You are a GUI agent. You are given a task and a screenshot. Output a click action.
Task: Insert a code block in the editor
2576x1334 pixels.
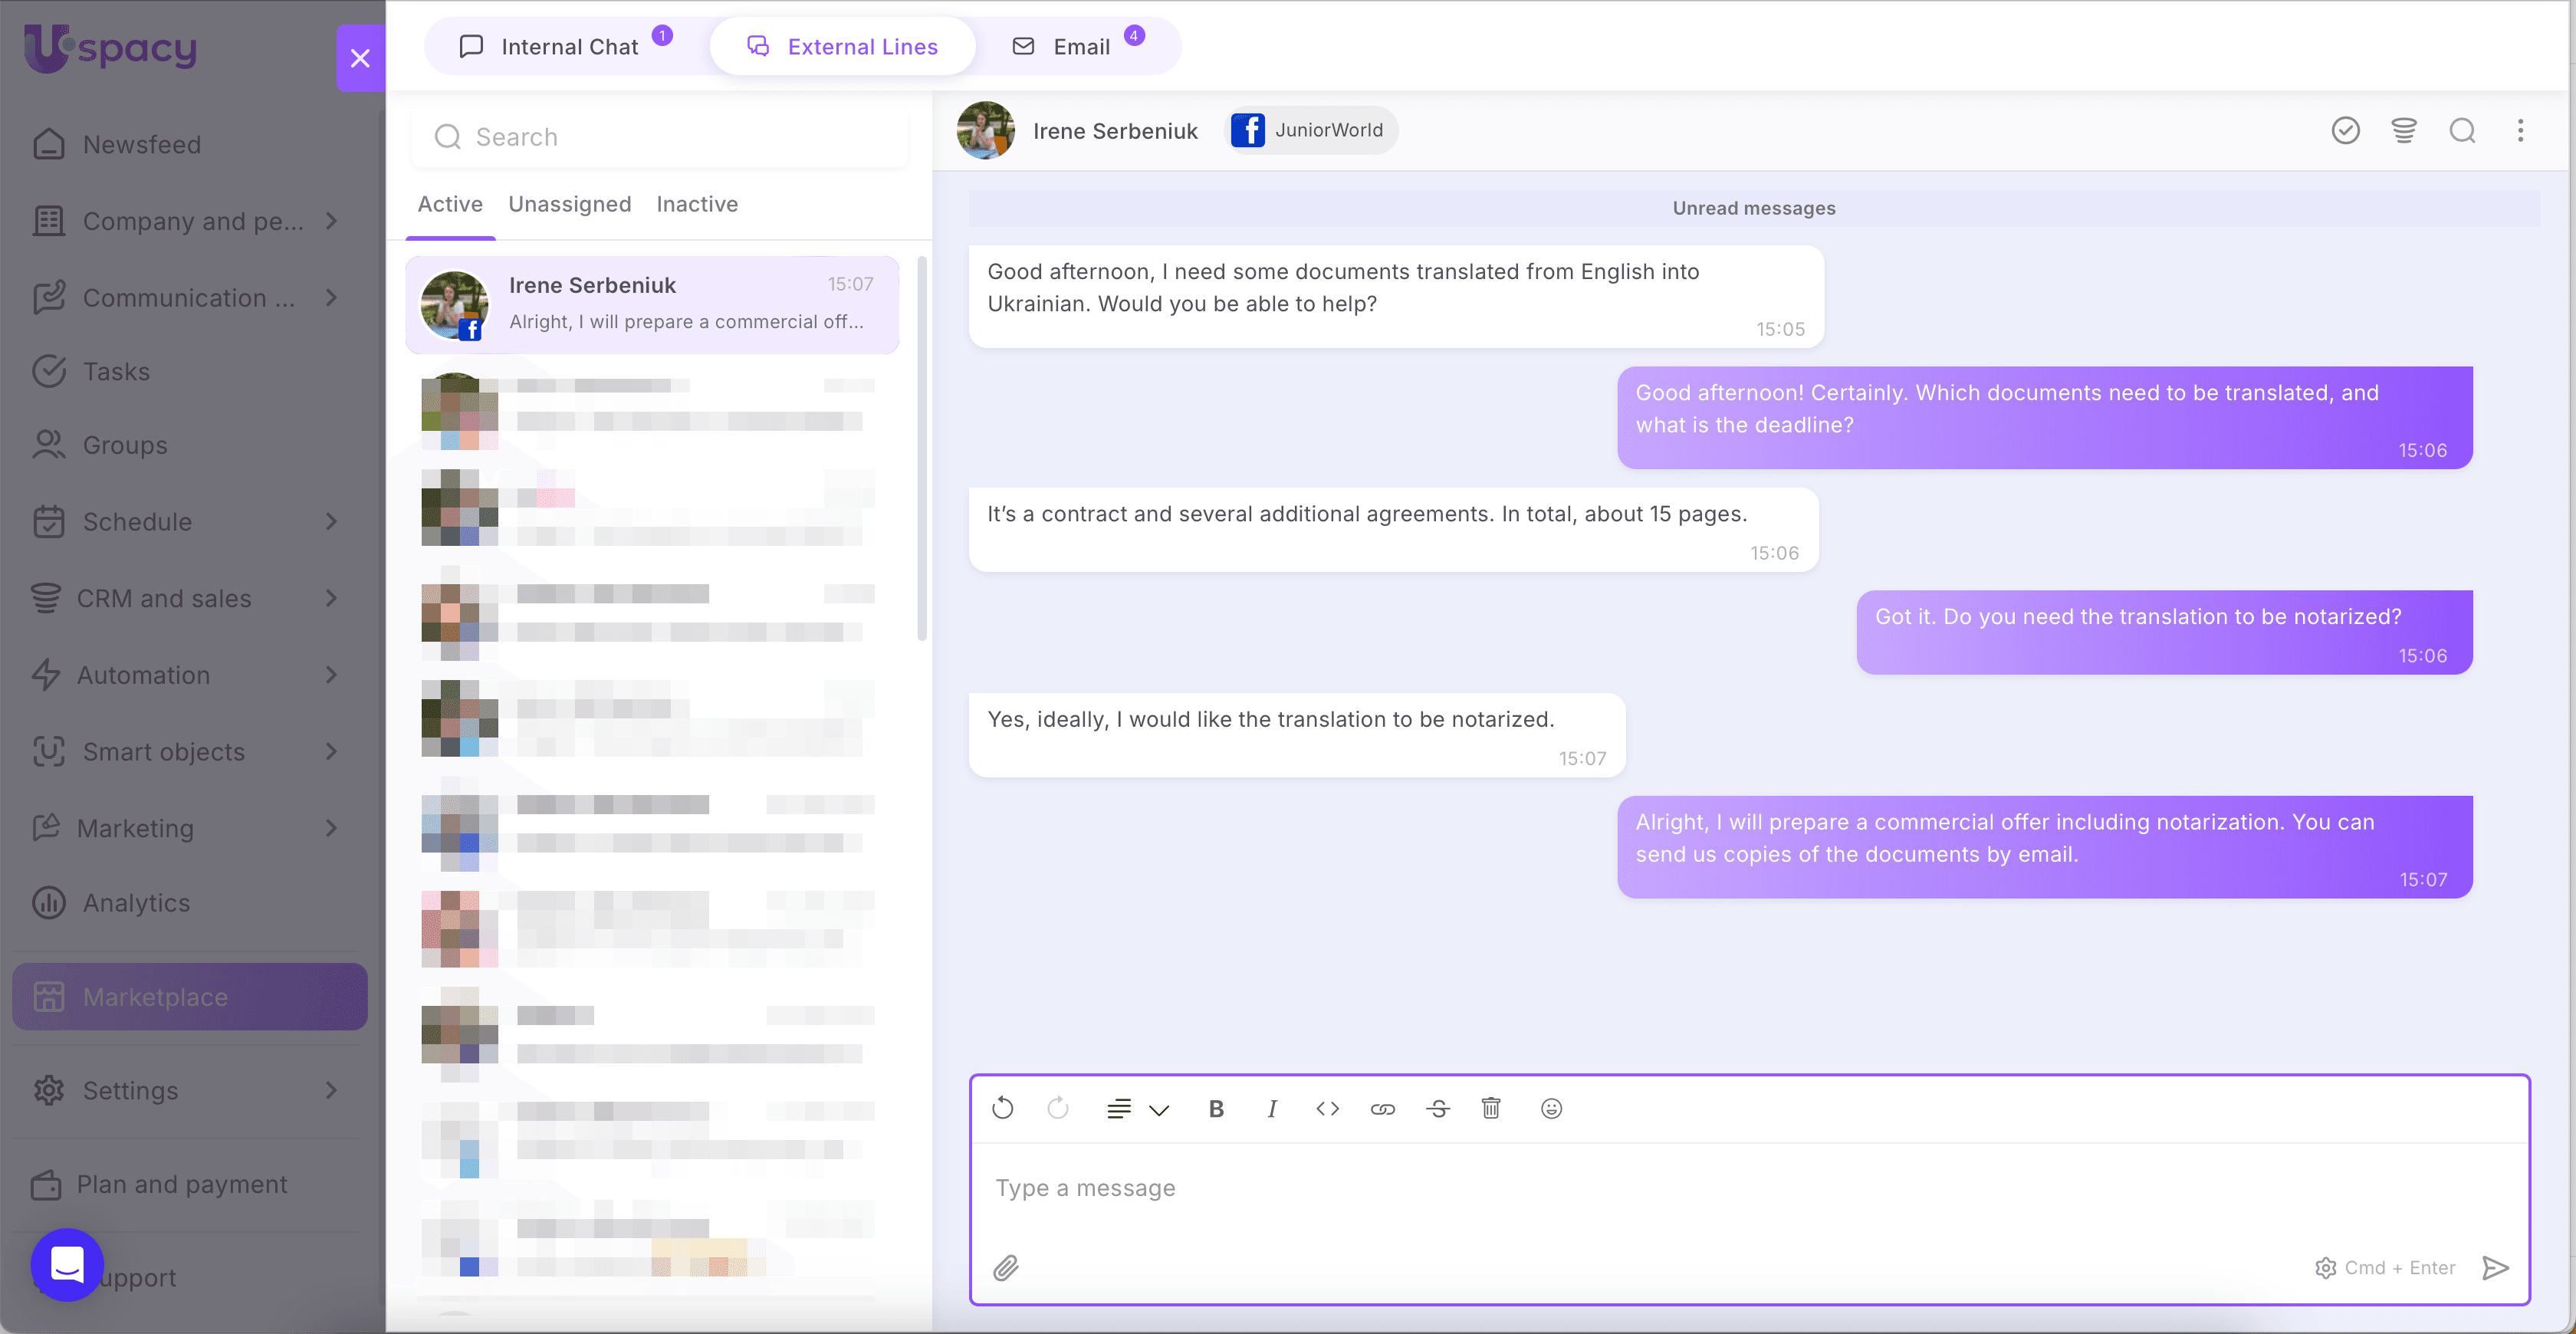coord(1327,1108)
